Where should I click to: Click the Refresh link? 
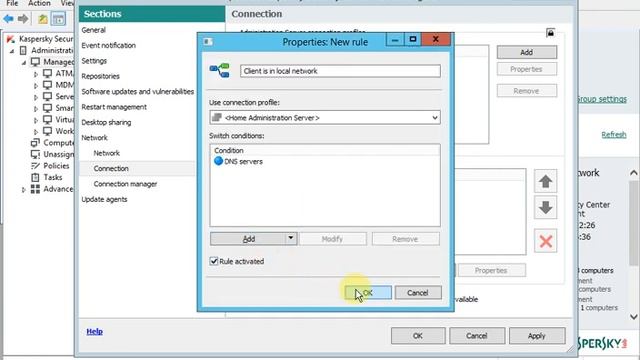click(614, 135)
